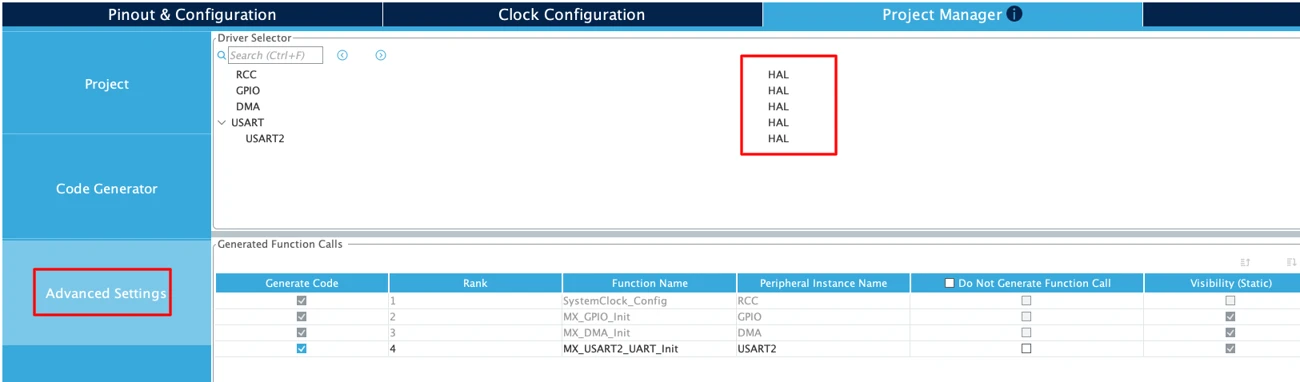Toggle static visibility for MX_DMA_Init
1300x382 pixels.
pyautogui.click(x=1230, y=332)
